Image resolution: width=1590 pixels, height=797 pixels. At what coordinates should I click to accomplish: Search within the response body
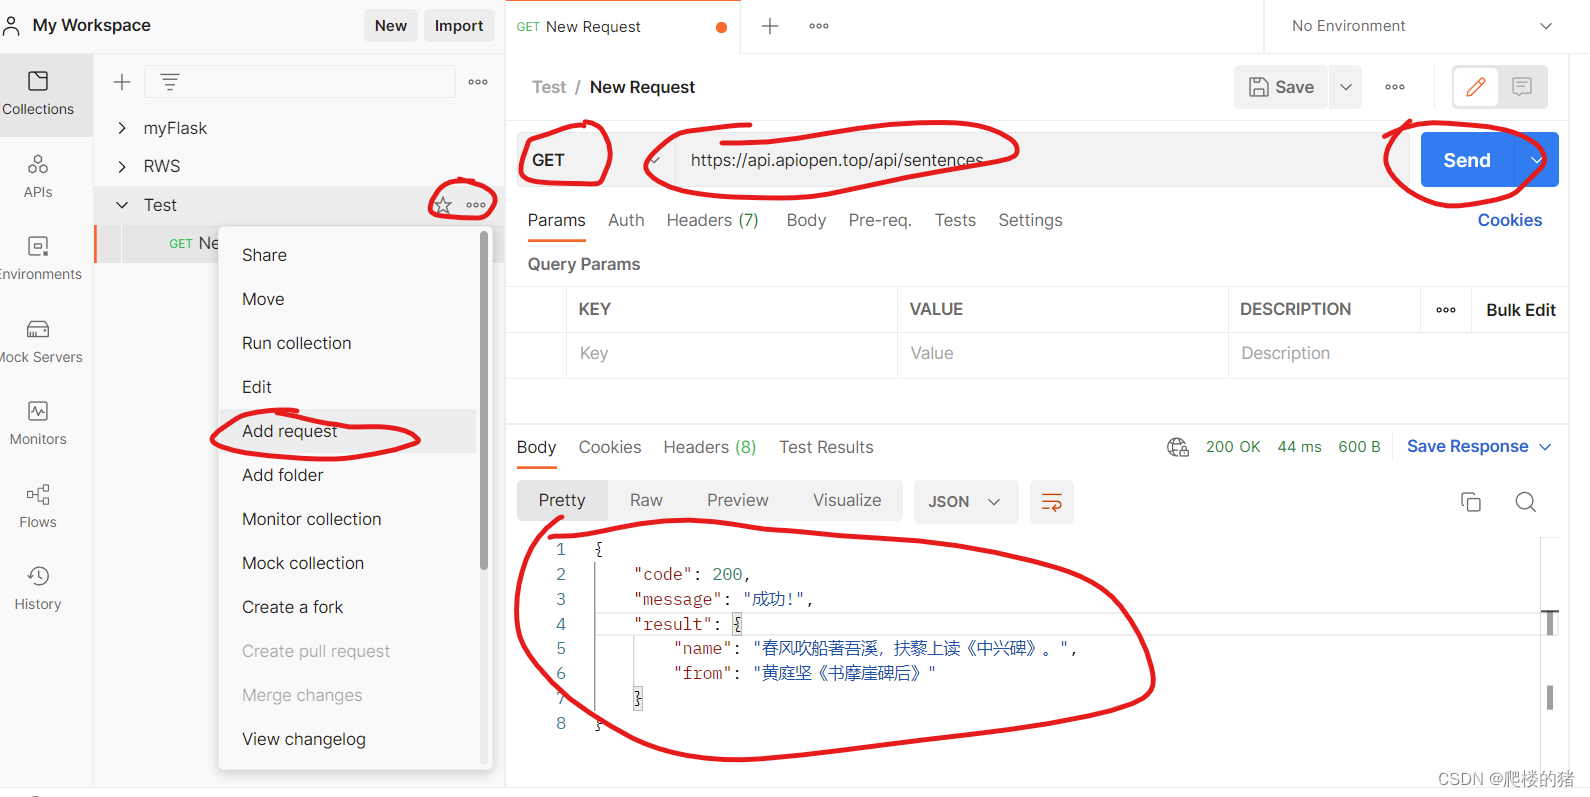1526,502
